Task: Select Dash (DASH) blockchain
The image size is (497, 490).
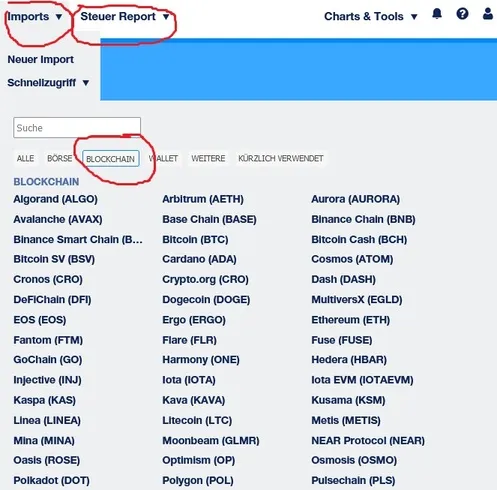Action: [344, 279]
